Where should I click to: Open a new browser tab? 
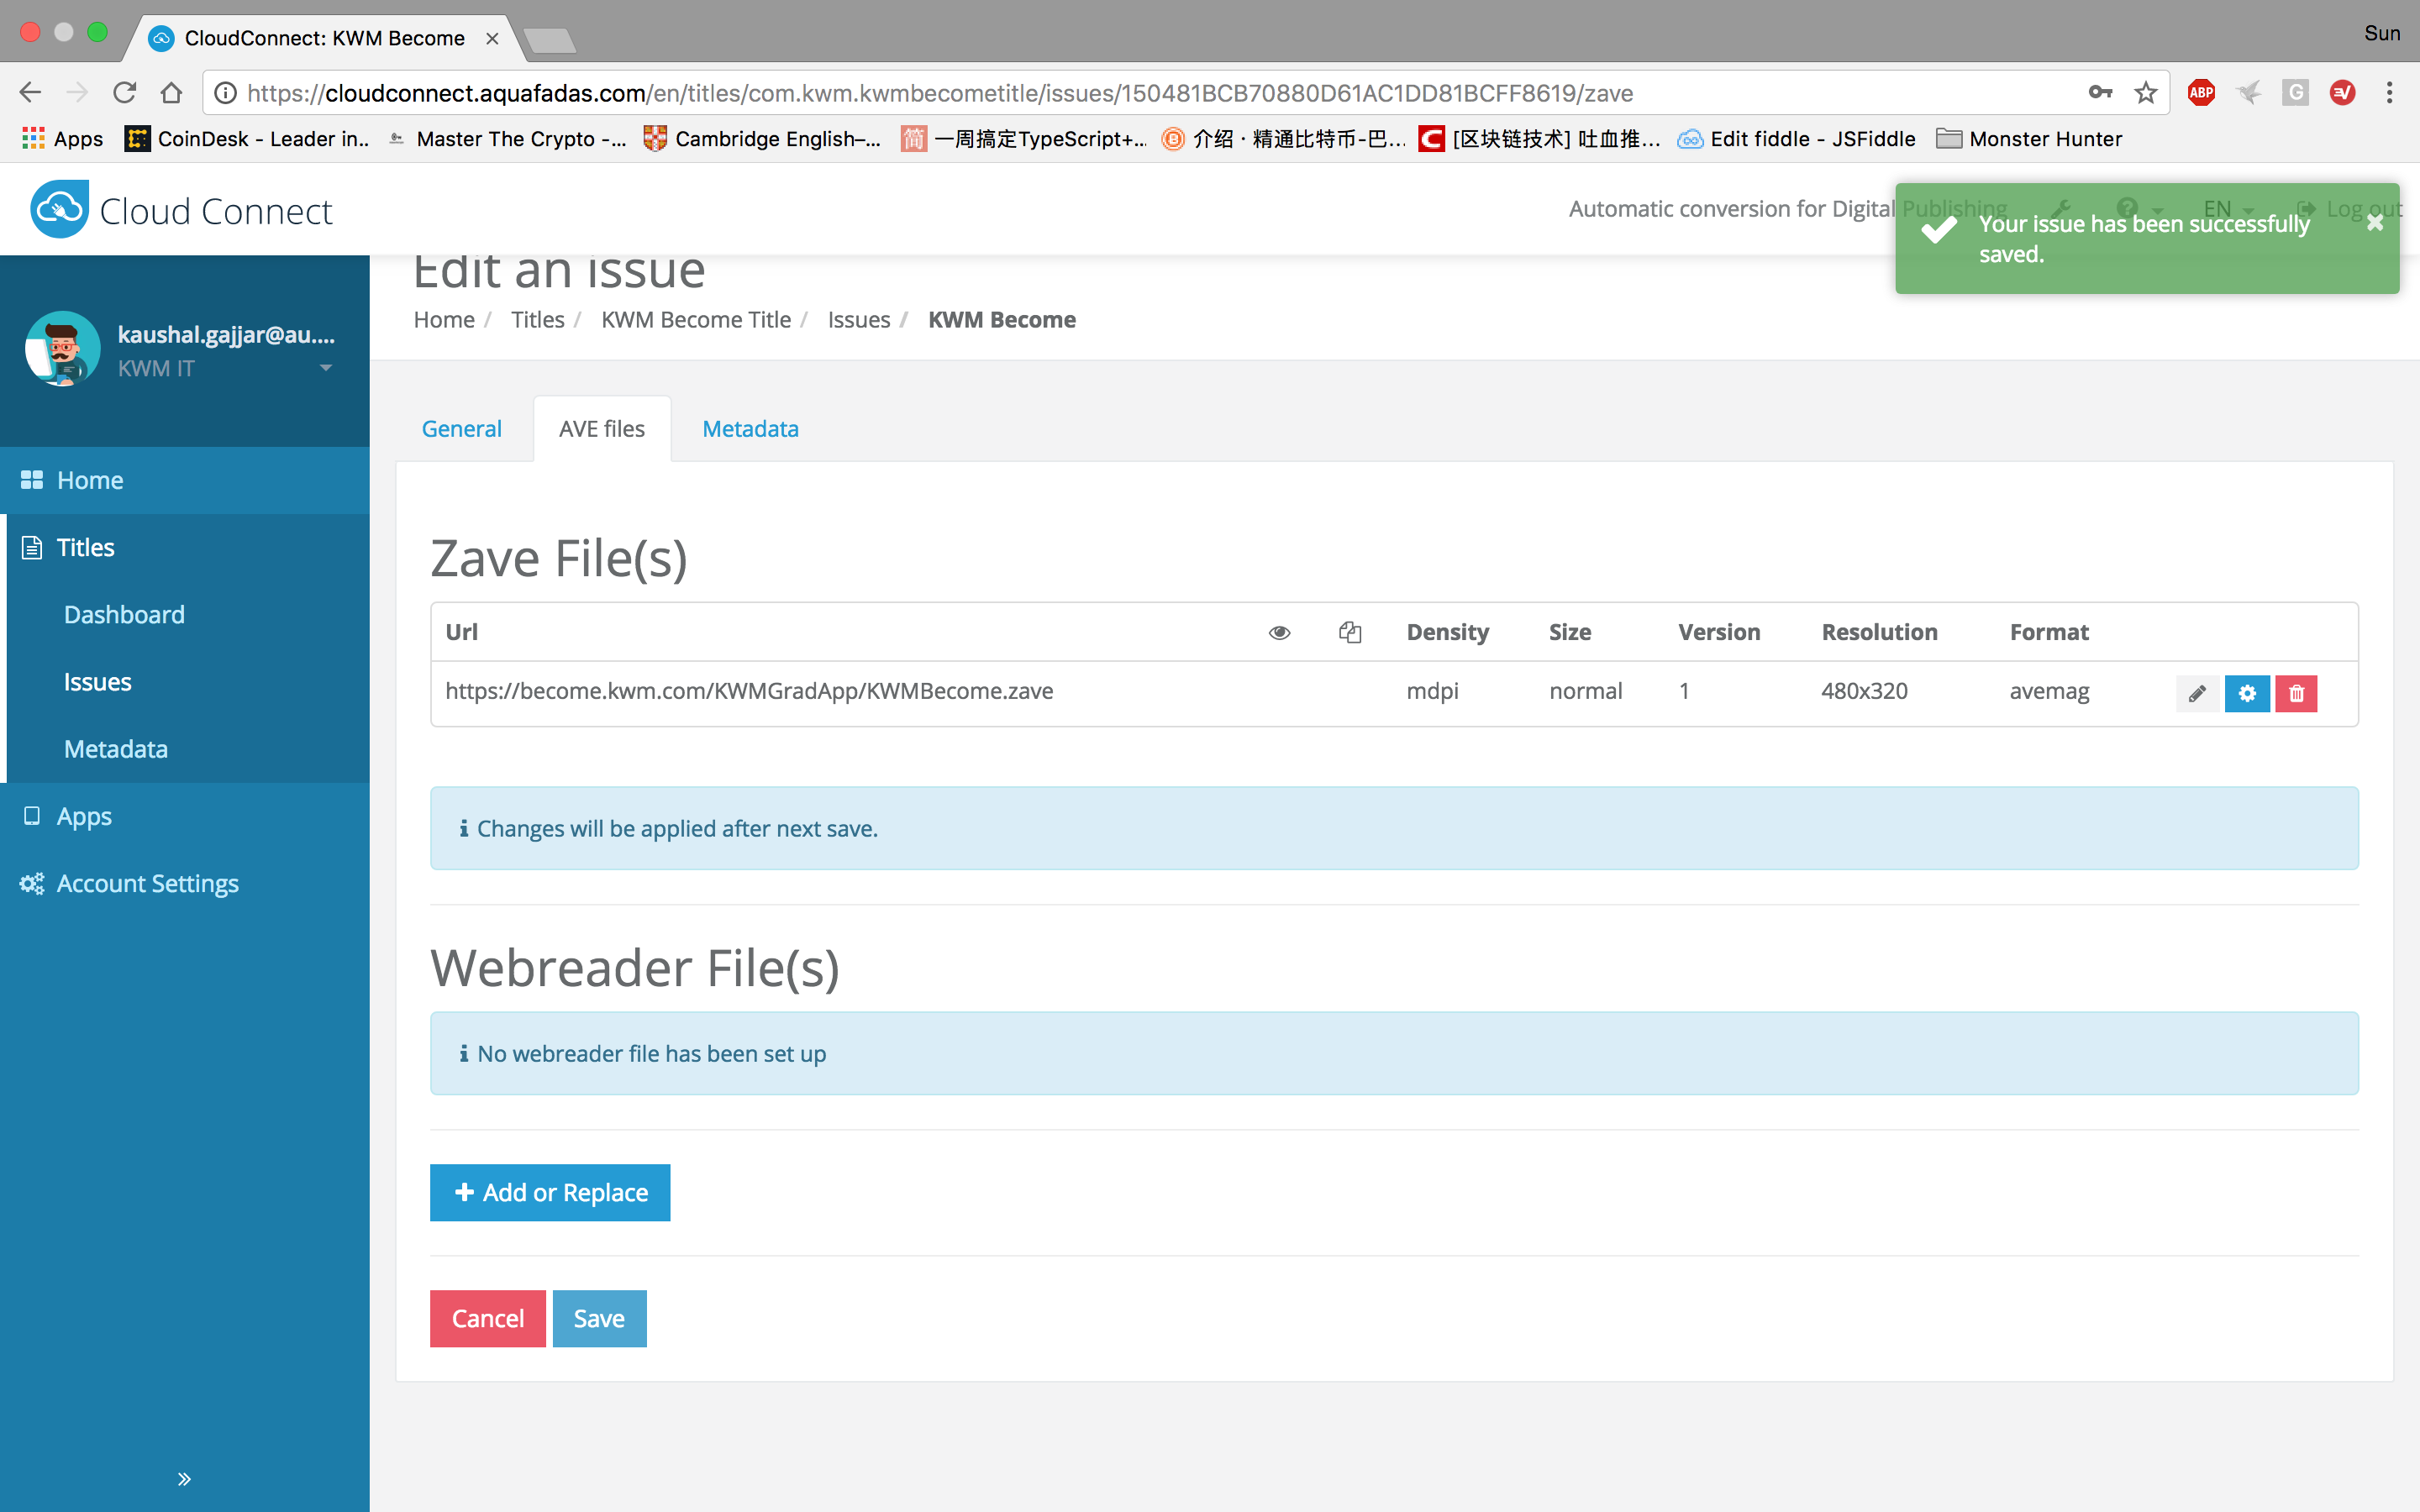click(x=549, y=40)
